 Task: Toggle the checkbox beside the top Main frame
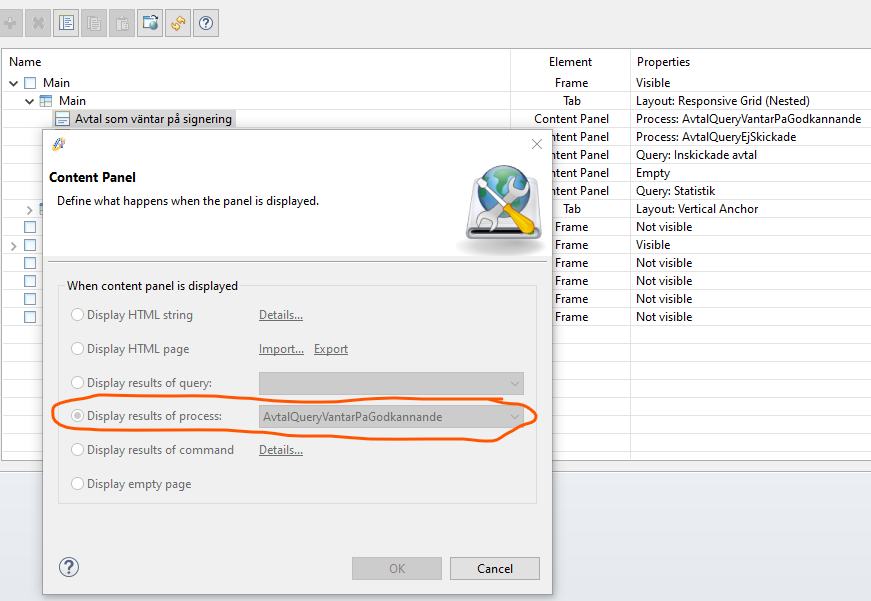coord(30,83)
